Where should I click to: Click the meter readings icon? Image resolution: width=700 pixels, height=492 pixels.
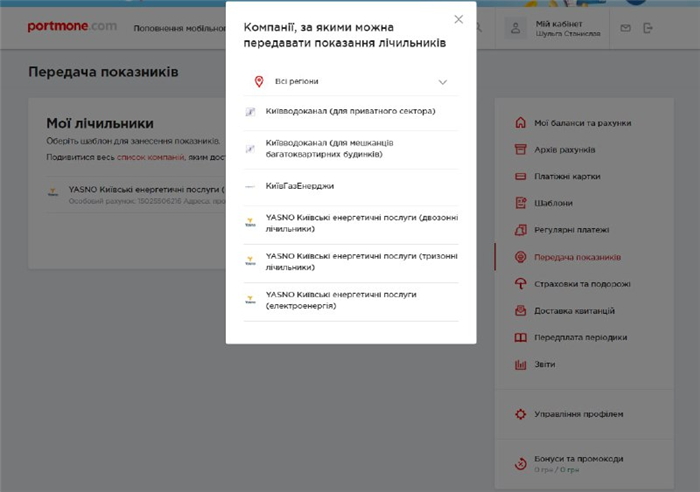(521, 257)
